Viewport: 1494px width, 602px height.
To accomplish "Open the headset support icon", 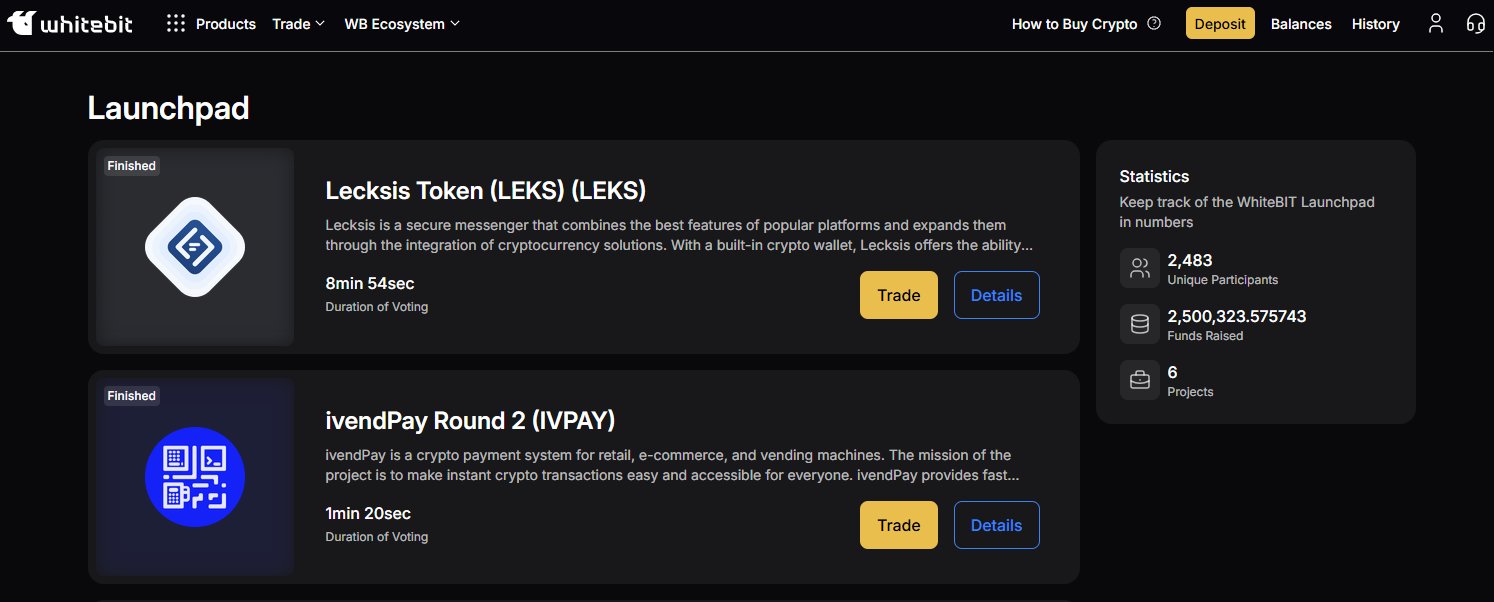I will tap(1475, 23).
